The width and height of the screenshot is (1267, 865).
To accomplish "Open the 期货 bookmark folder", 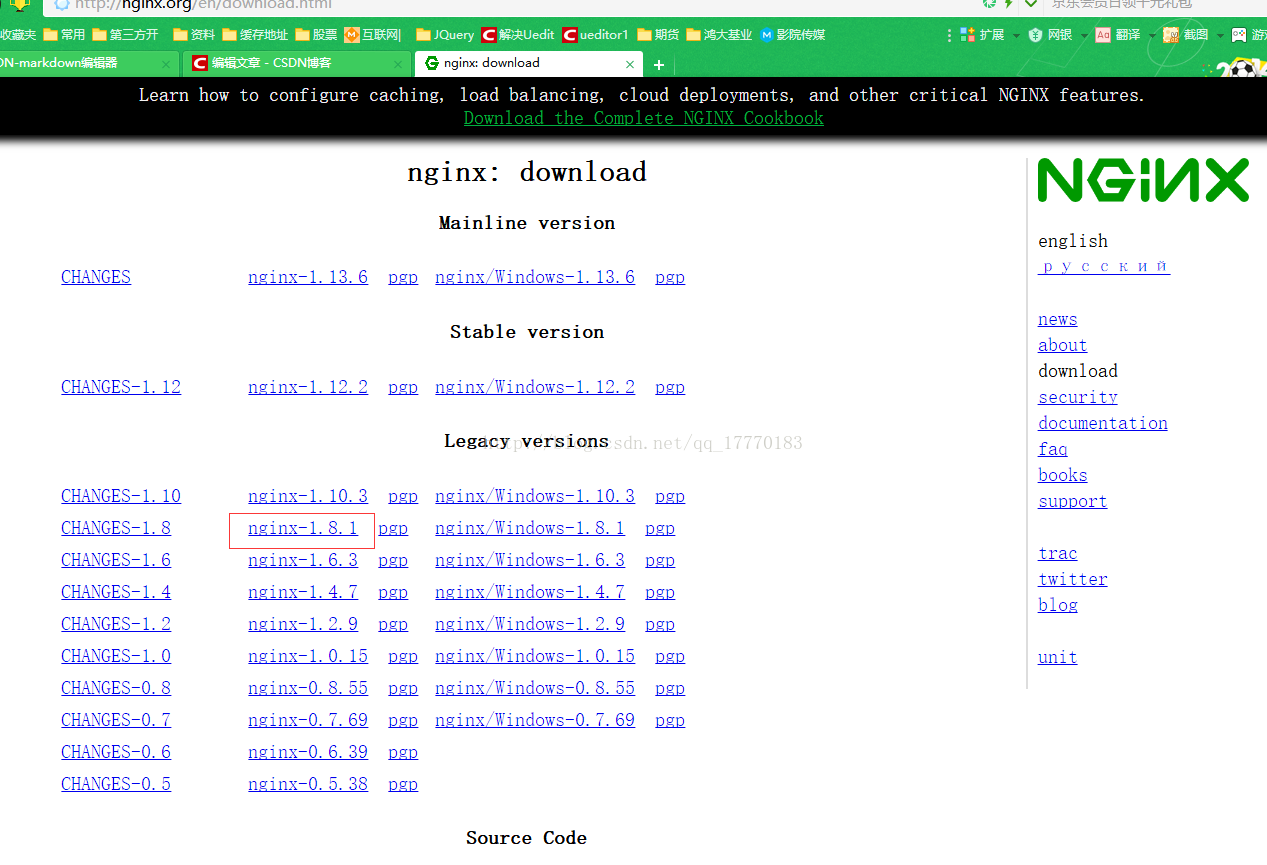I will (658, 35).
